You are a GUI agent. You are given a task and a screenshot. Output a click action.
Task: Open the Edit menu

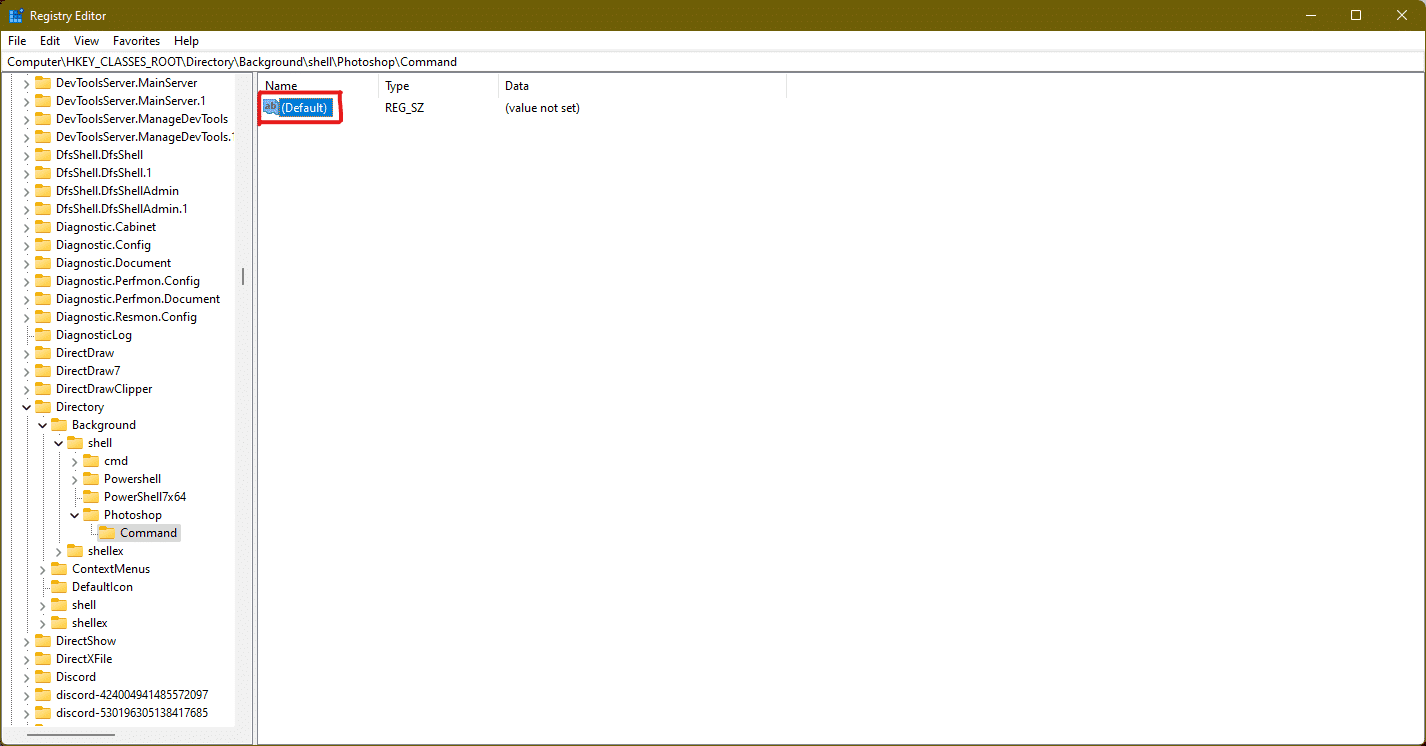[49, 41]
